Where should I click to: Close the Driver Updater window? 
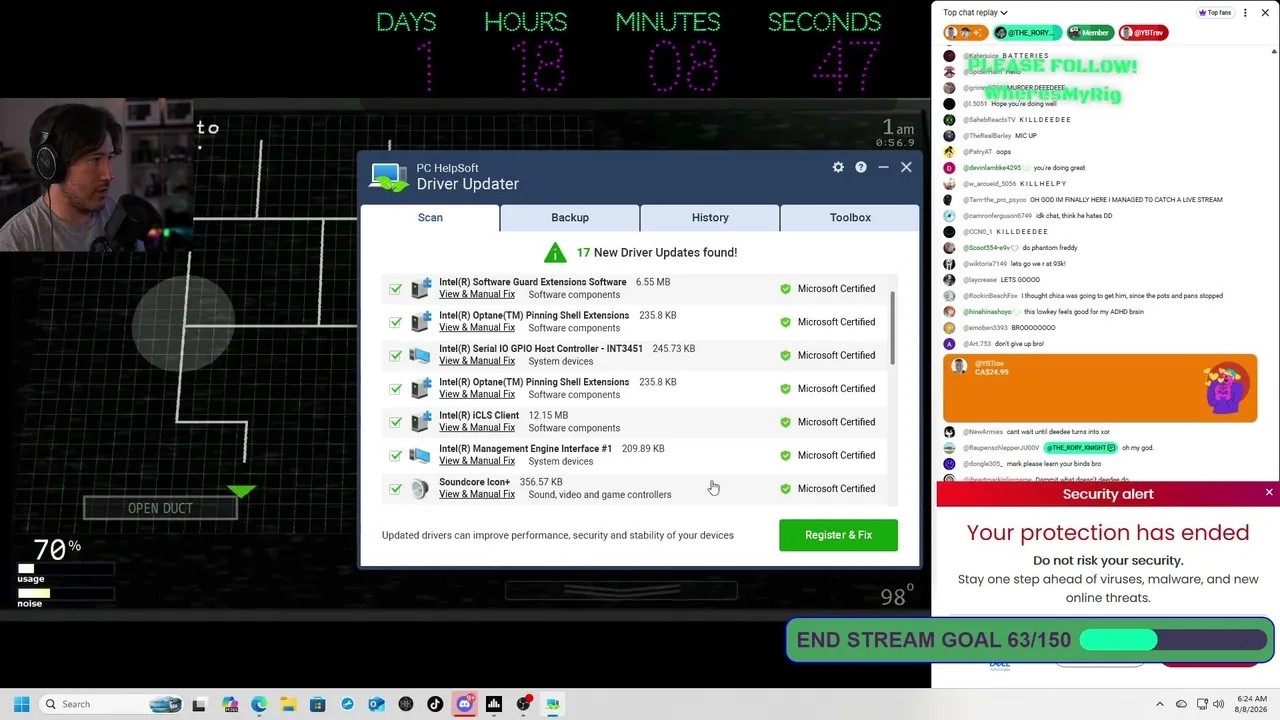pyautogui.click(x=906, y=167)
